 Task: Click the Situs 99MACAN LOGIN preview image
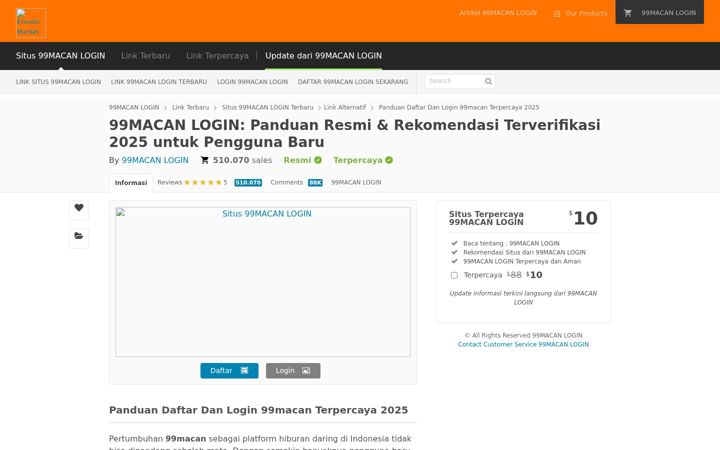coord(263,281)
